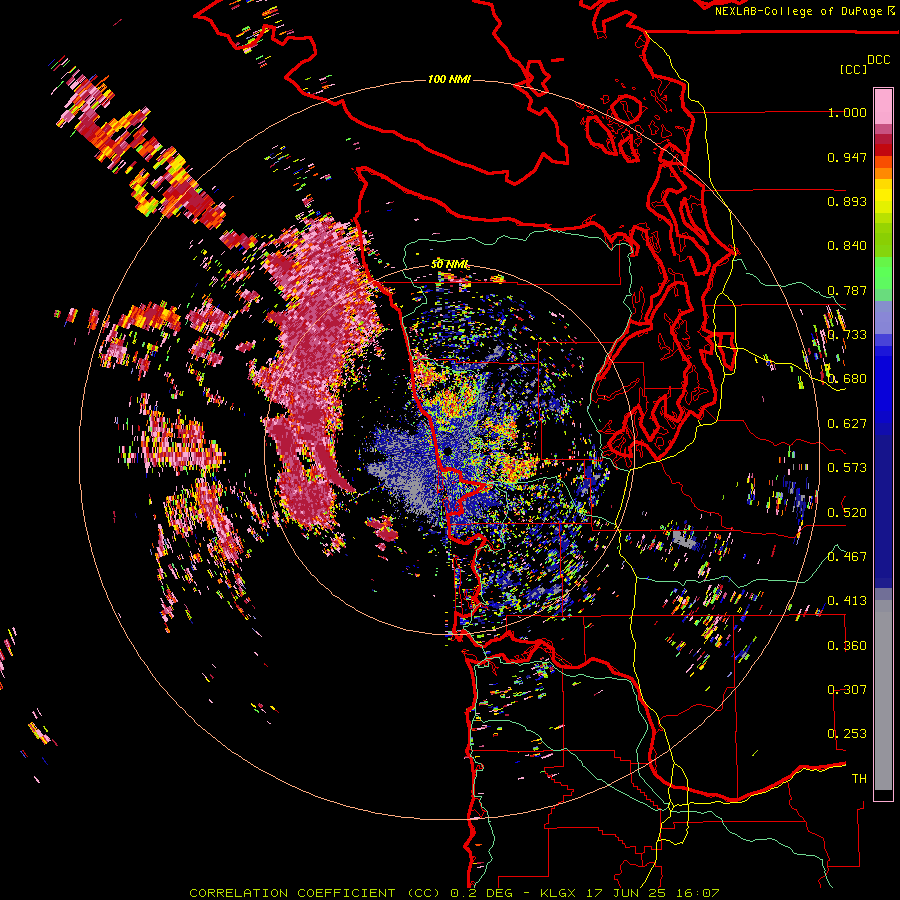Click the 0.467 legend value
900x900 pixels.
click(847, 556)
